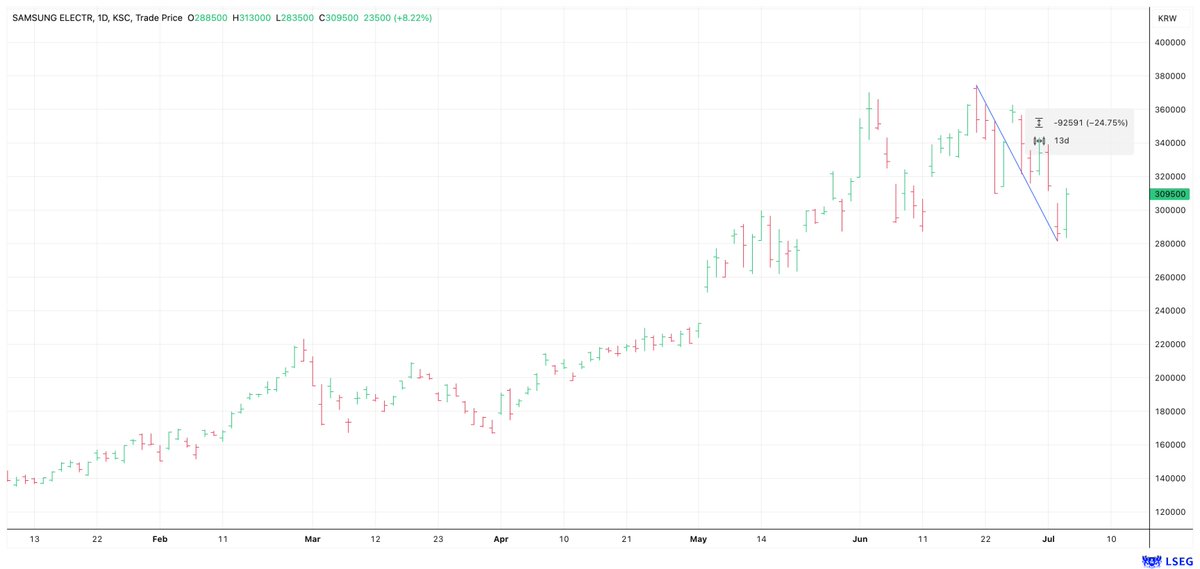Click the high value H313000

click(251, 18)
